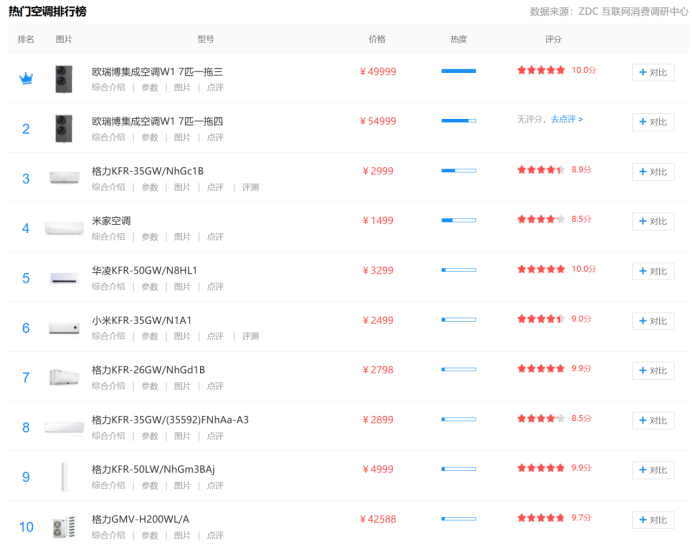Click the 价格 column header
This screenshot has width=692, height=550.
pos(377,39)
